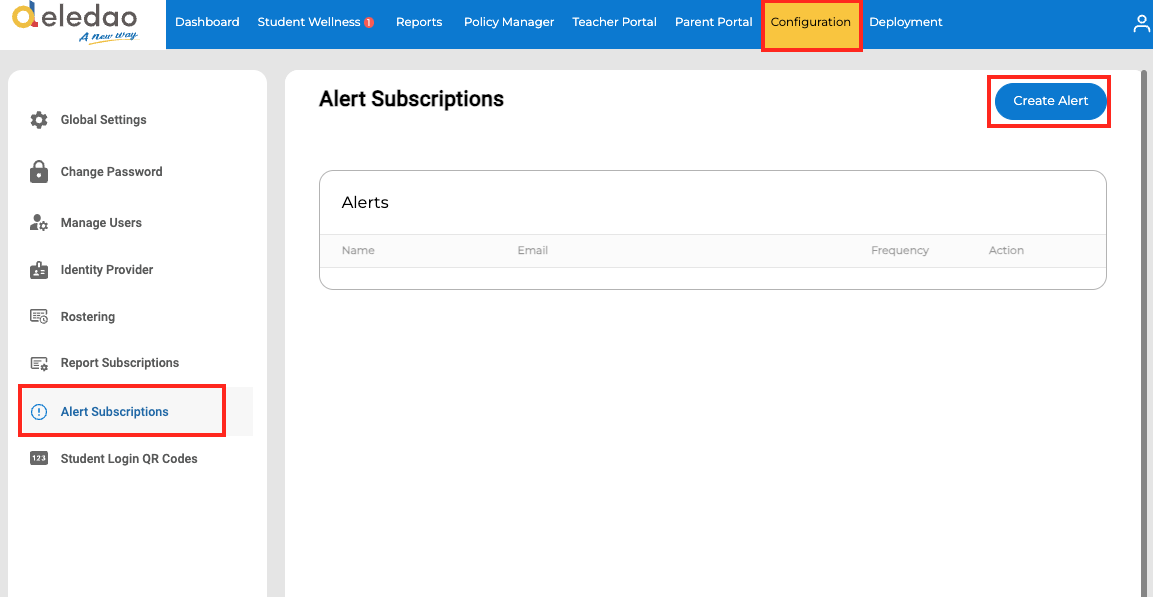Open the Student Wellness tab

pos(309,22)
